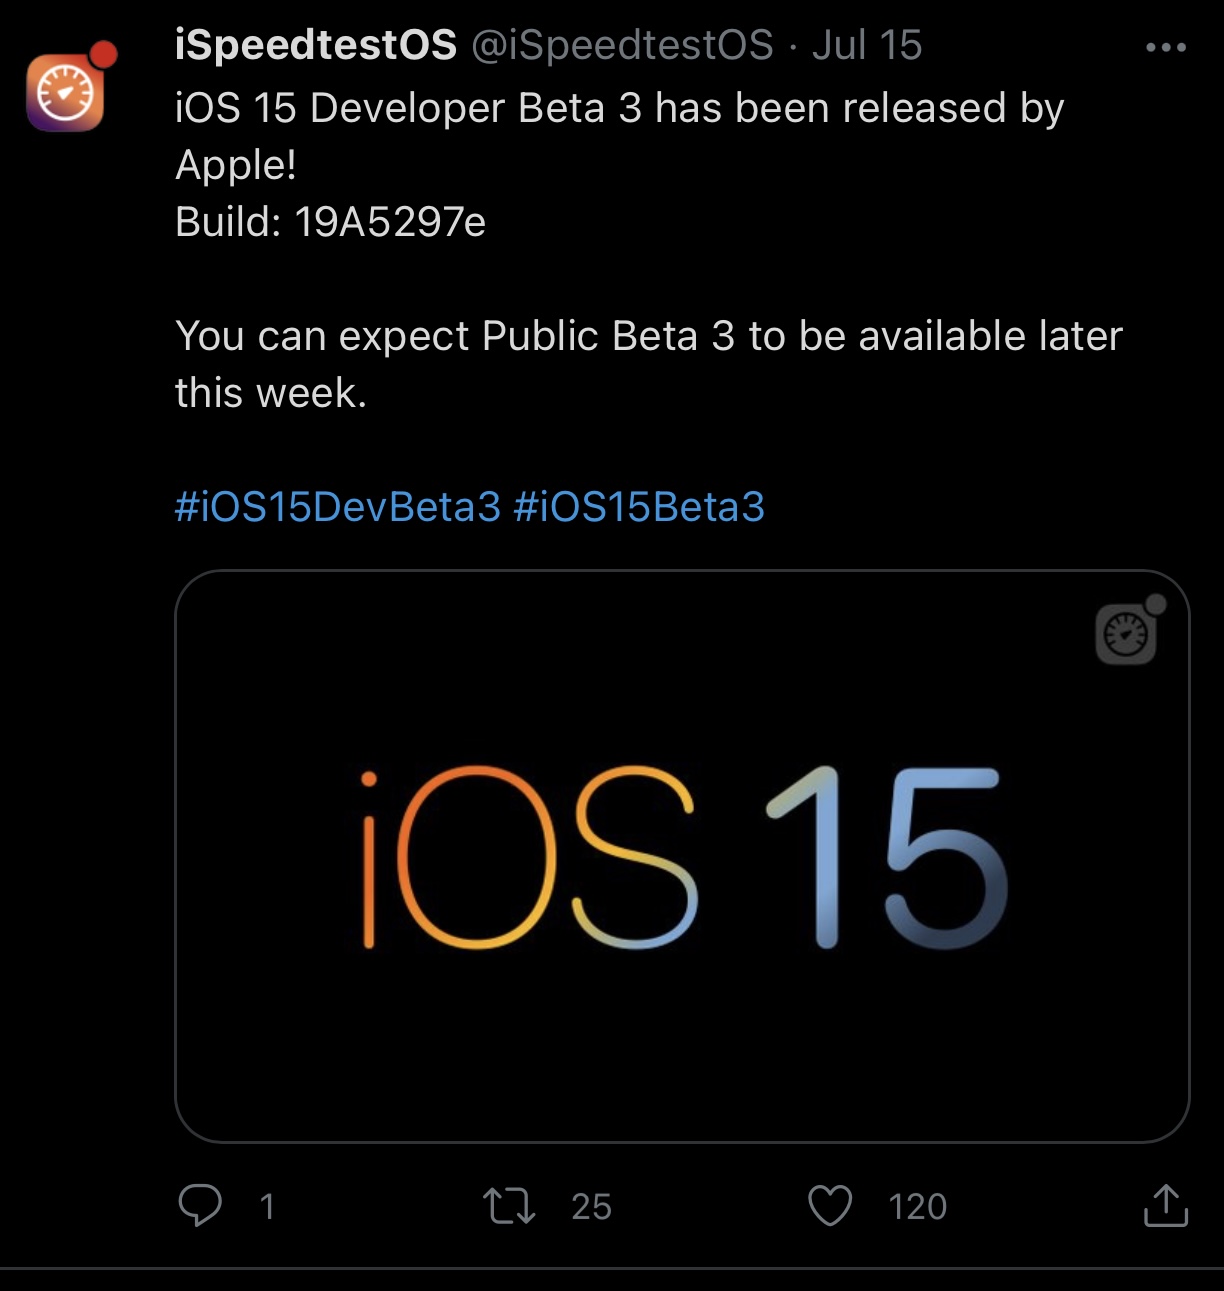Open the #iOS15Beta3 hashtag
Screen dimensions: 1224x1291
coord(639,507)
